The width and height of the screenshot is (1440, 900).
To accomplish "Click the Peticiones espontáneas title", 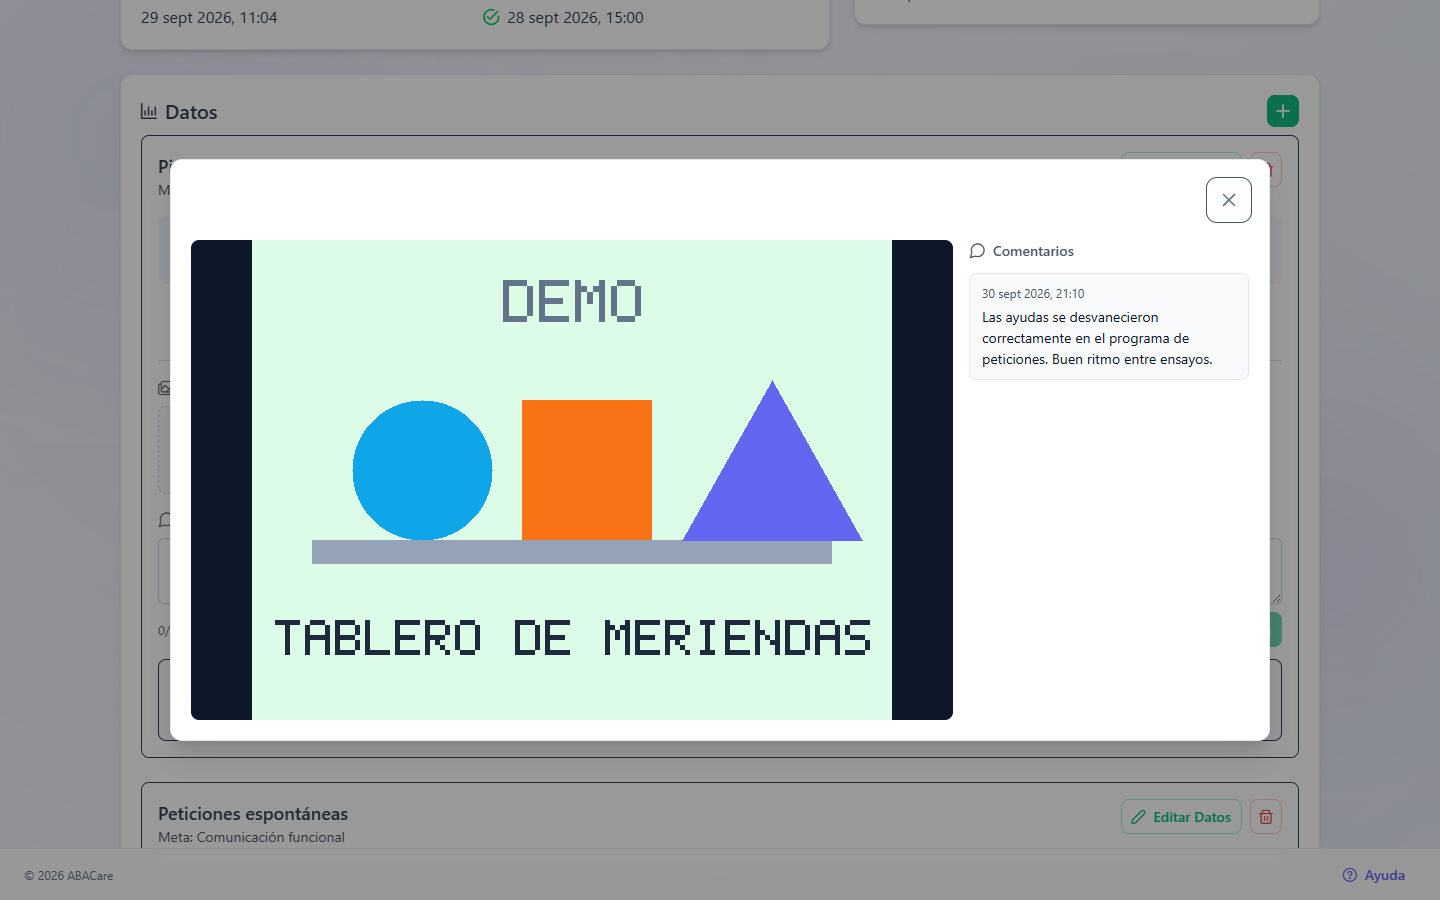I will click(253, 814).
